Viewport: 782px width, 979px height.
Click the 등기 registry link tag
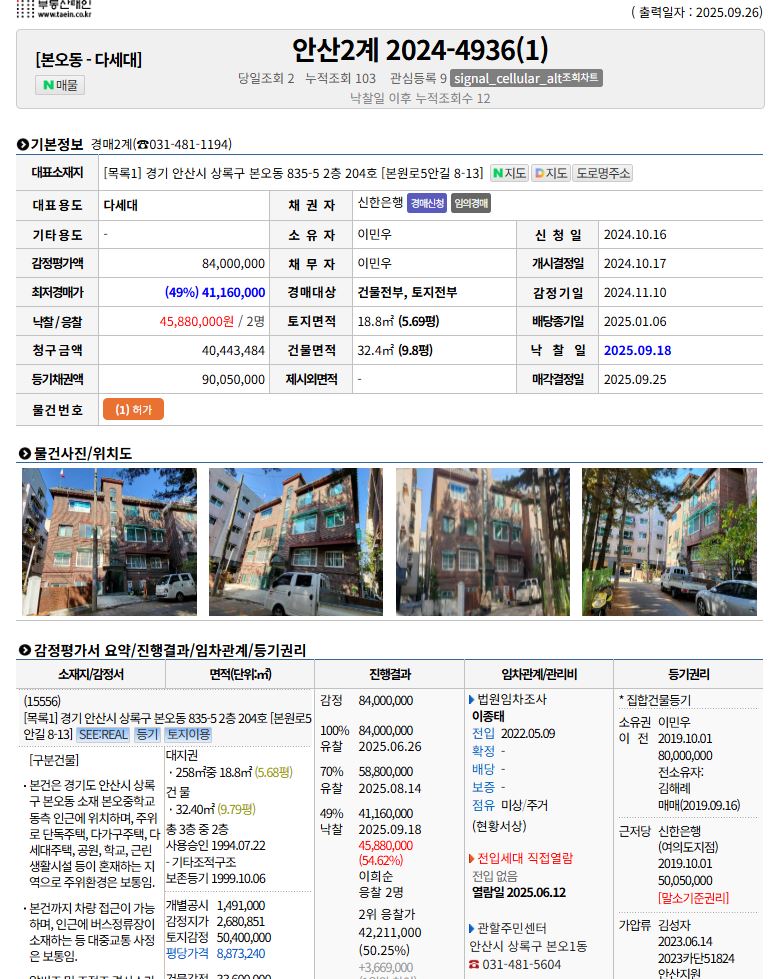tap(147, 734)
